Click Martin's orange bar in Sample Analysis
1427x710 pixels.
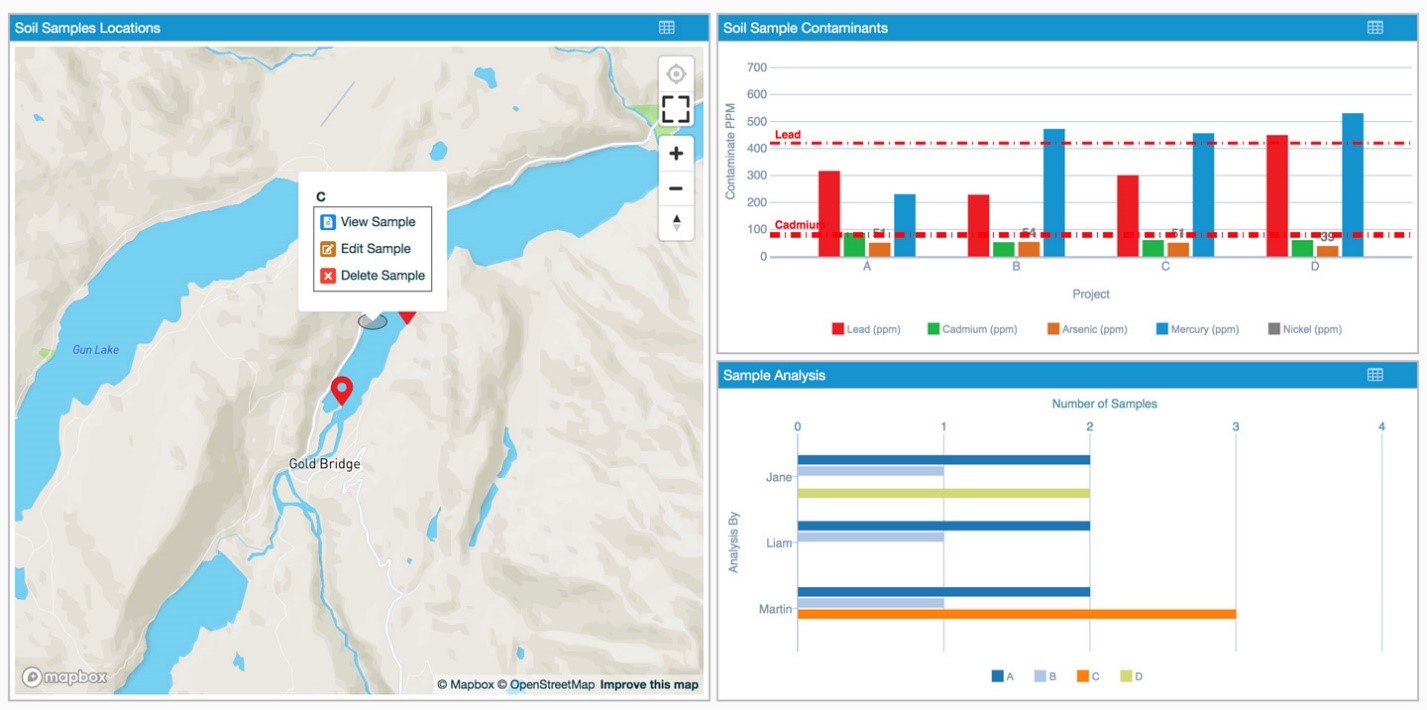coord(1016,614)
